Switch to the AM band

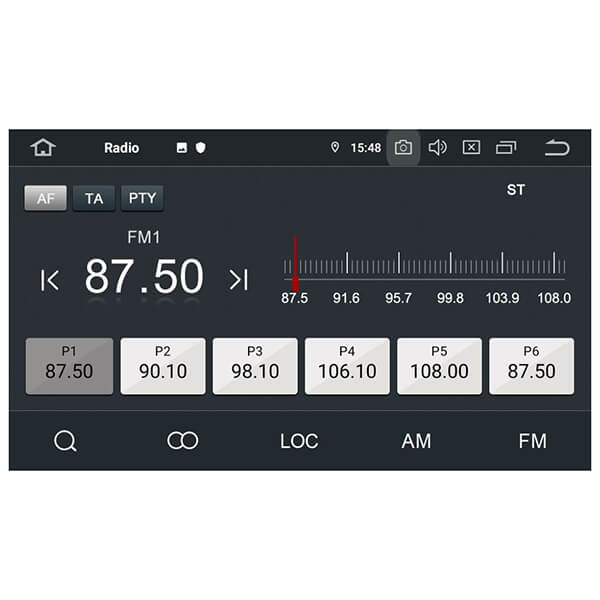416,441
